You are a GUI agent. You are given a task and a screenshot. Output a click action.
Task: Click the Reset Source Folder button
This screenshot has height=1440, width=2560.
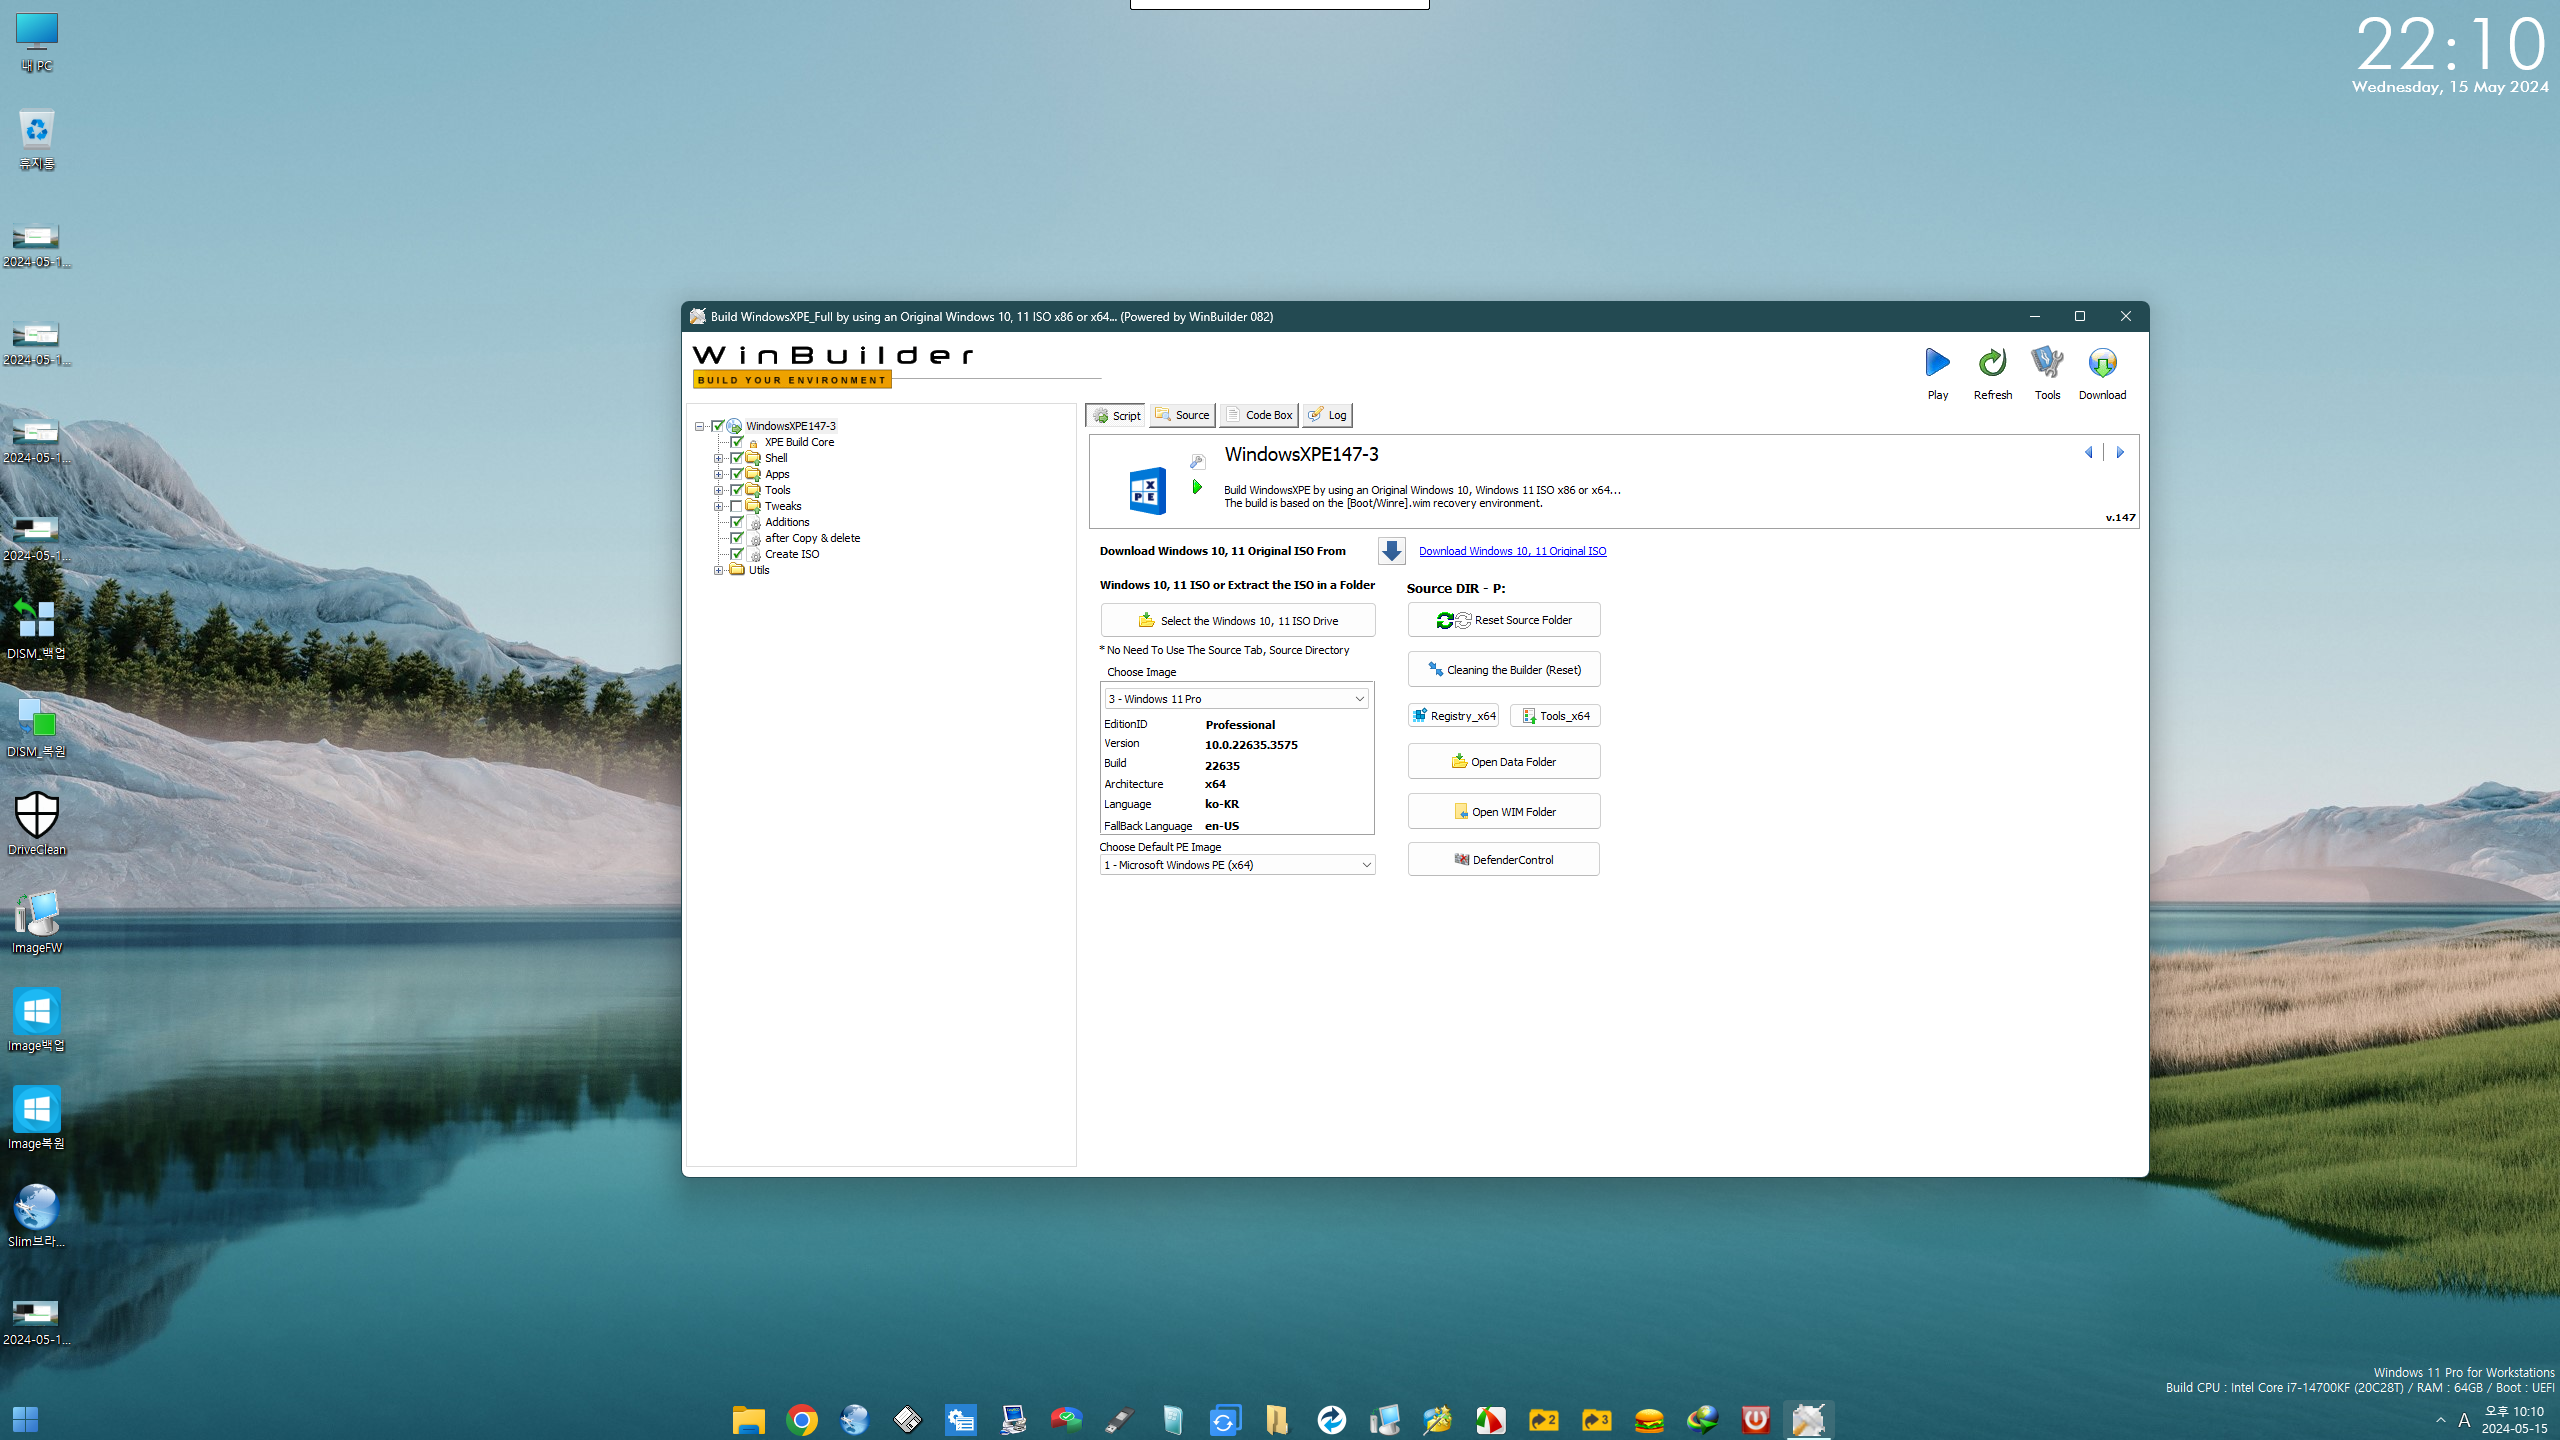coord(1504,620)
